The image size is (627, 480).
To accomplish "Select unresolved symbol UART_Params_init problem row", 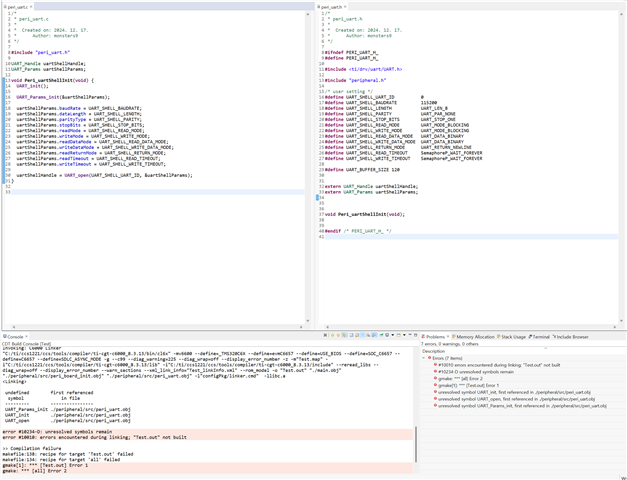I will click(522, 406).
